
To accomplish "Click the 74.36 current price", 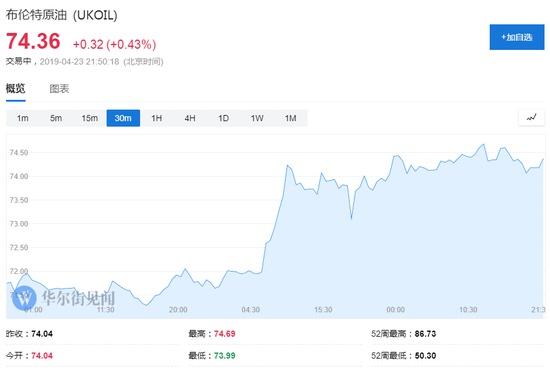I will point(33,41).
